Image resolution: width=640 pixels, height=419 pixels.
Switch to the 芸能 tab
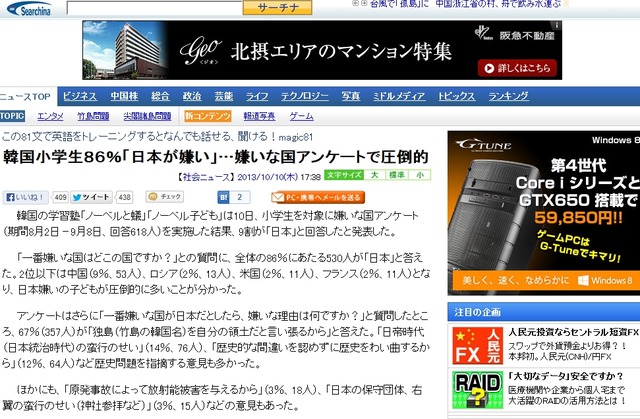tap(224, 96)
